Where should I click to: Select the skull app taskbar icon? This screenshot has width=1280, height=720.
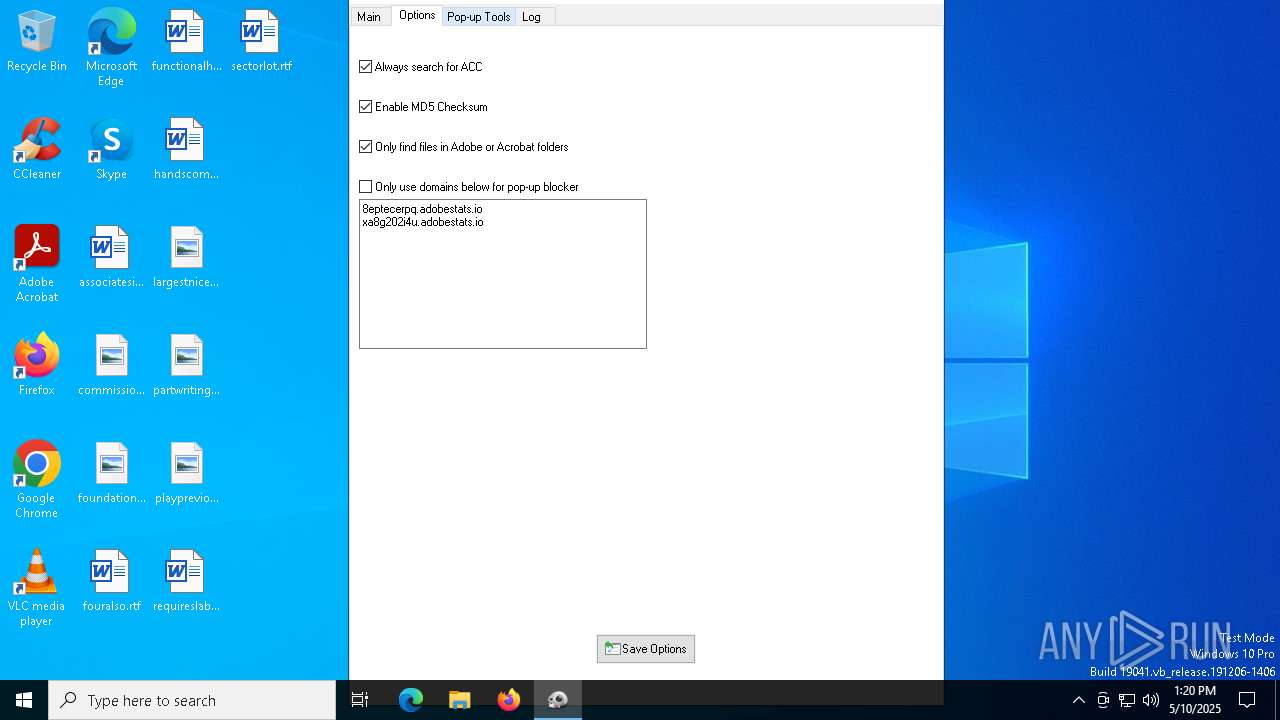(558, 700)
